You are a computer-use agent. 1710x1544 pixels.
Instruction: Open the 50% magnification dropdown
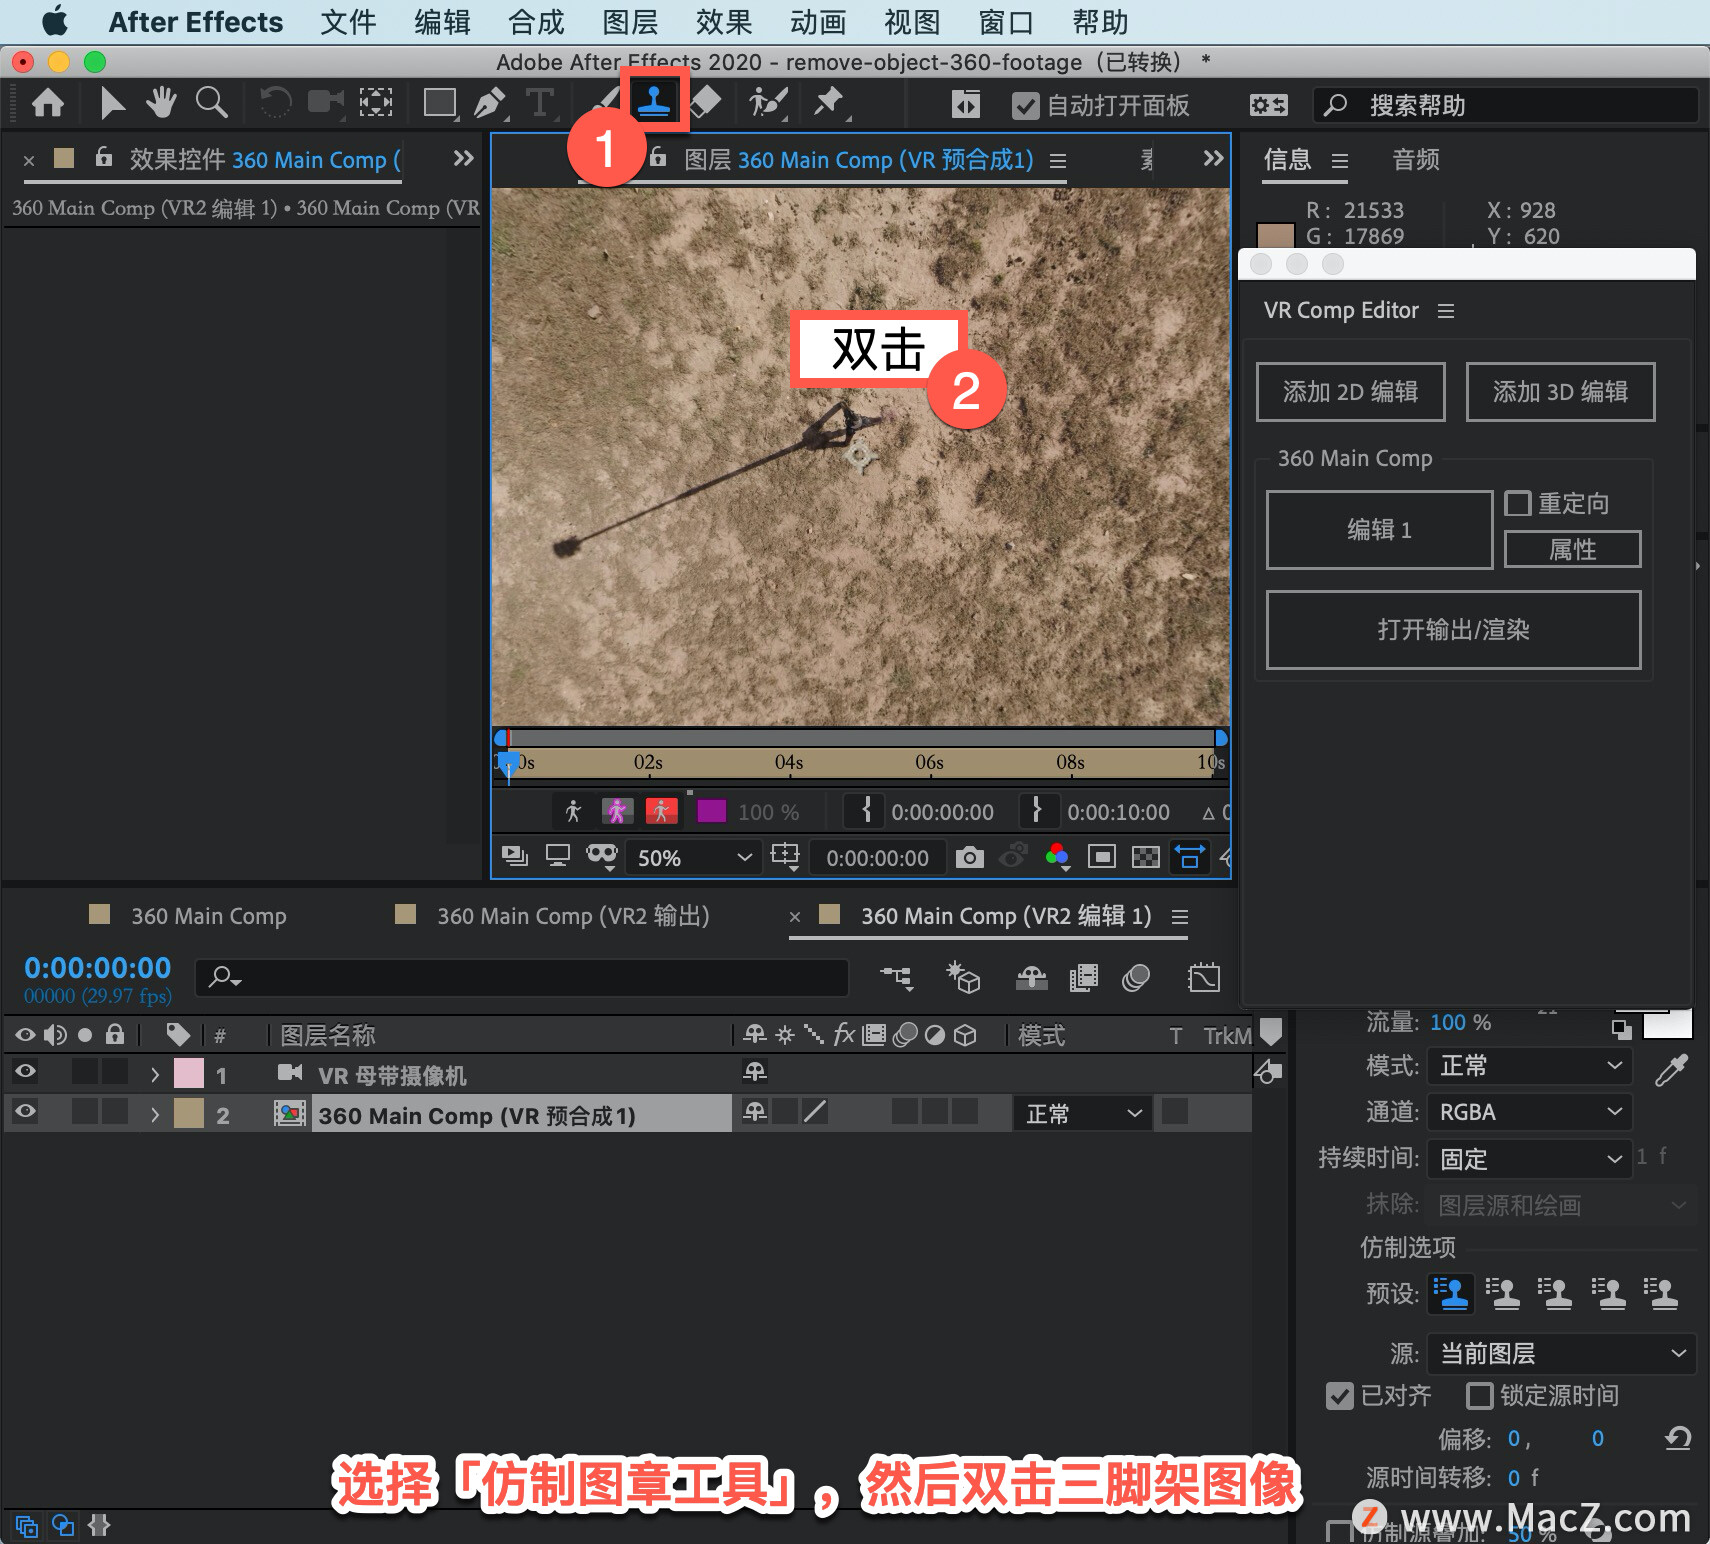click(x=695, y=858)
